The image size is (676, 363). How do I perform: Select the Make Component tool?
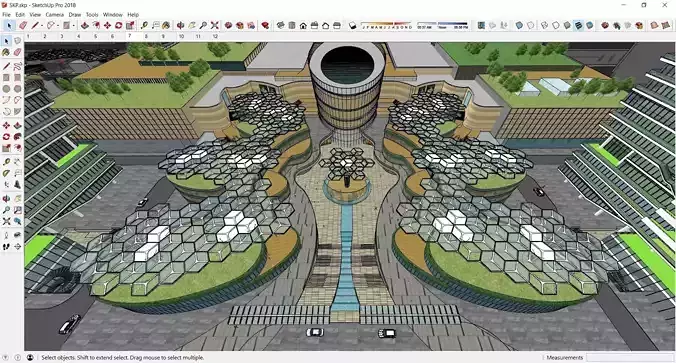click(x=17, y=41)
